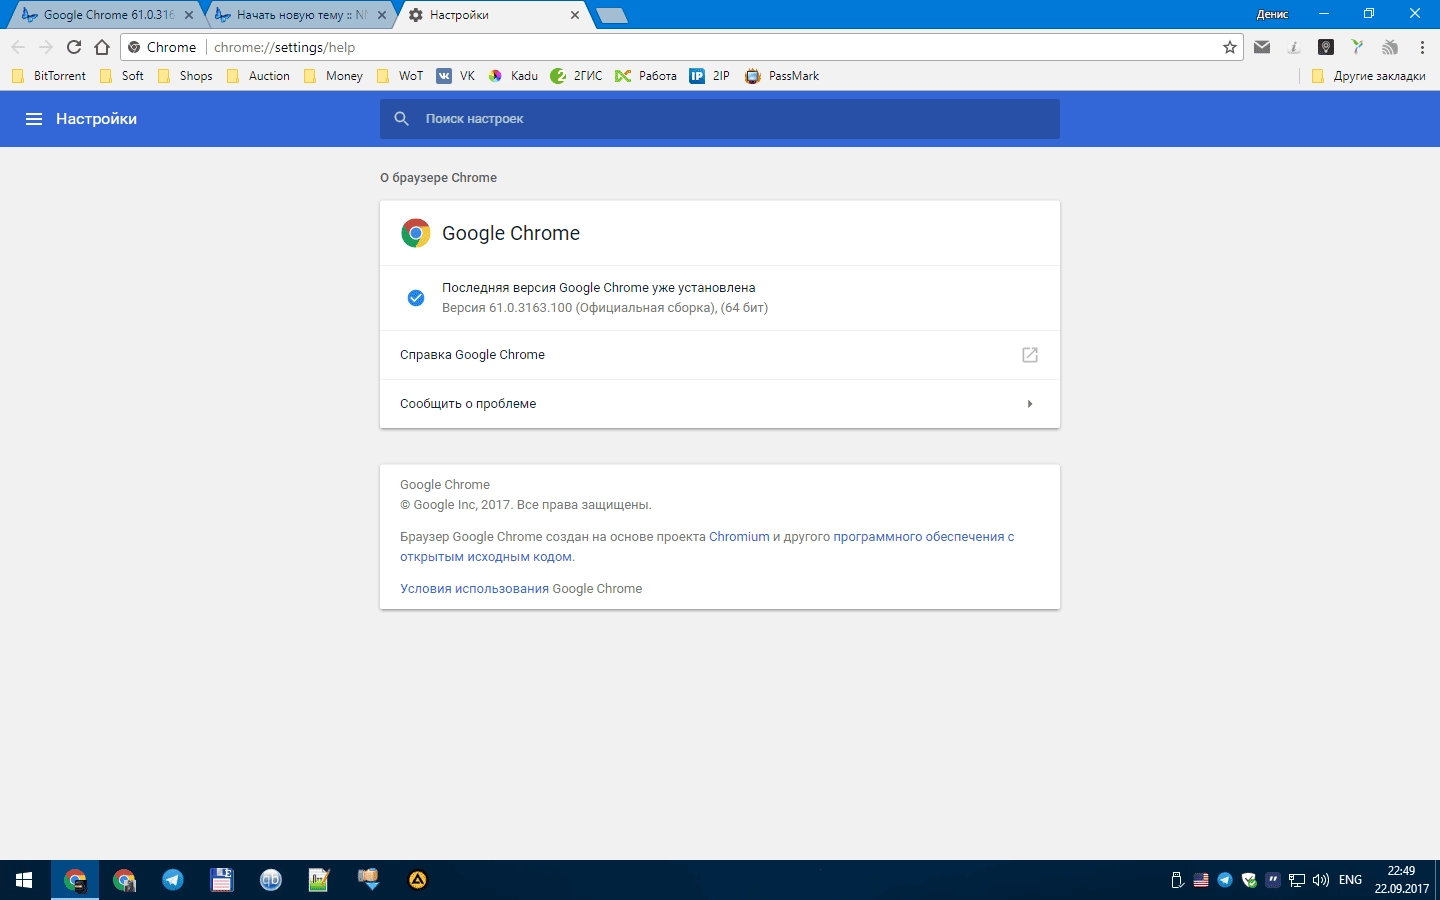Click the Back navigation arrow
The width and height of the screenshot is (1440, 900).
(x=18, y=47)
